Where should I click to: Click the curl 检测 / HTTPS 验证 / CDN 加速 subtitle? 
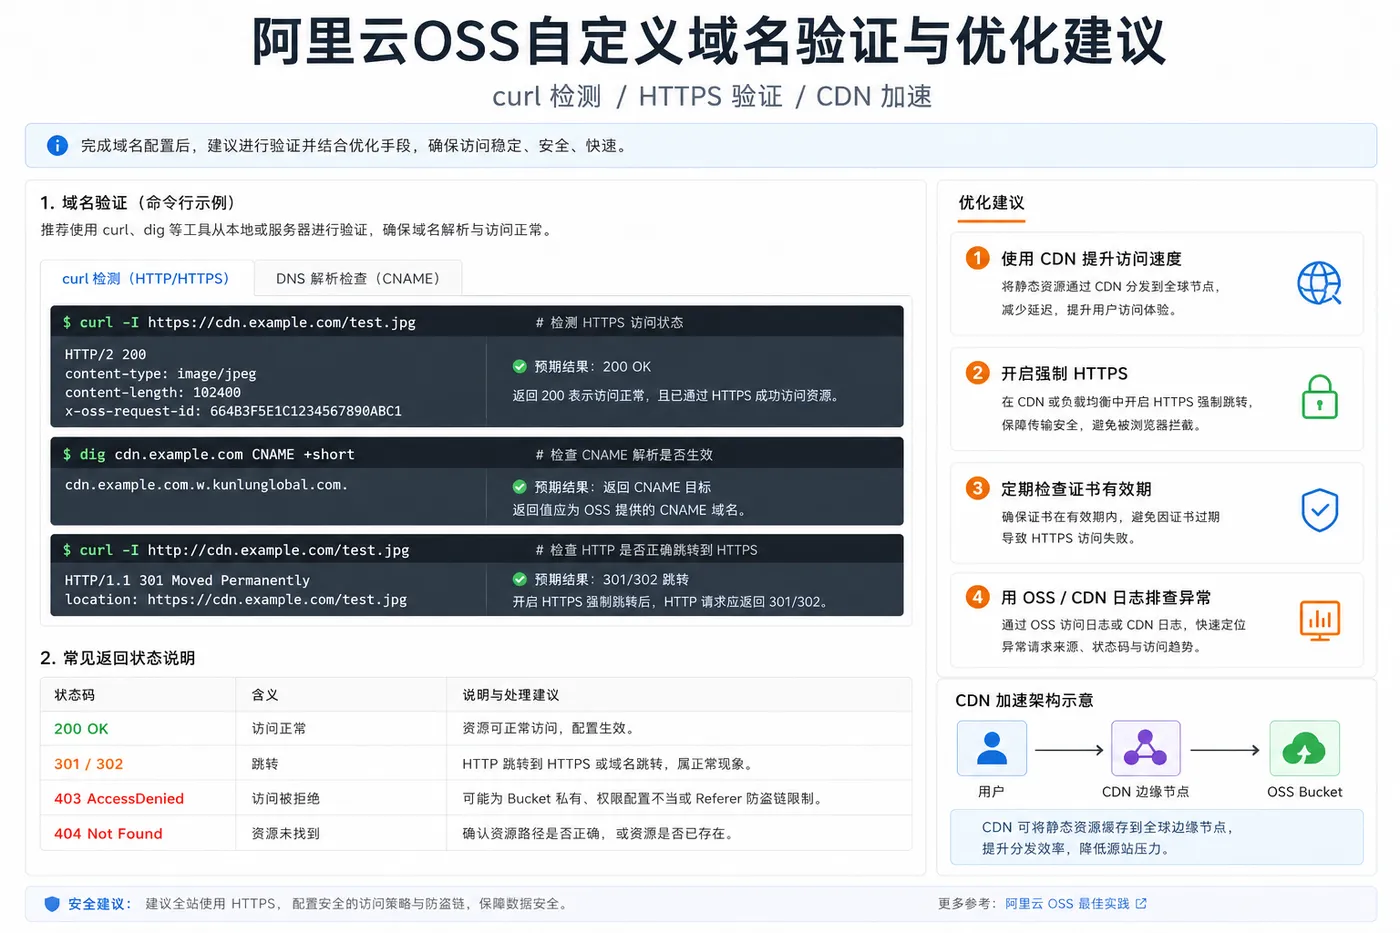click(x=712, y=97)
